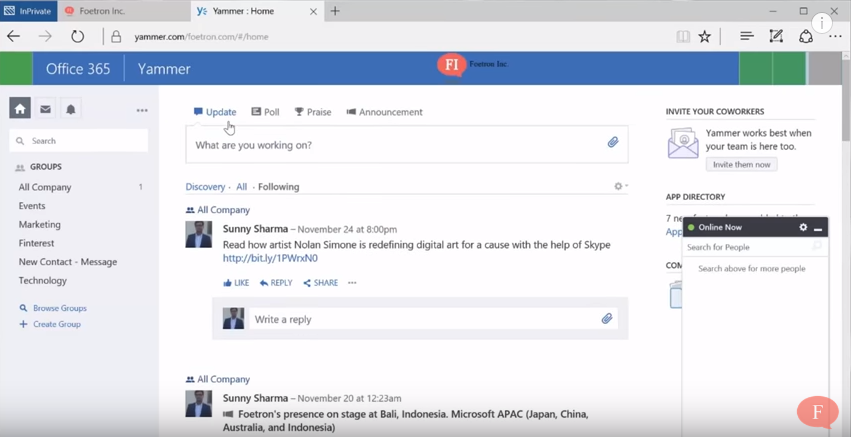Open the sidebar more options ellipsis

pos(142,110)
